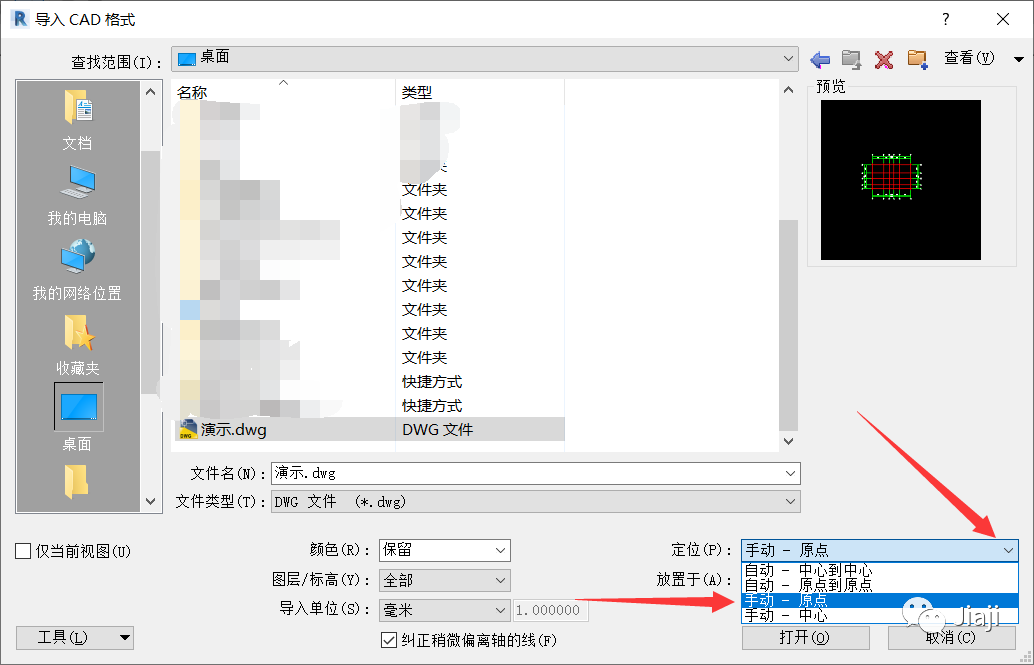Open 文档 in the places sidebar
The height and width of the screenshot is (665, 1034).
pos(78,119)
